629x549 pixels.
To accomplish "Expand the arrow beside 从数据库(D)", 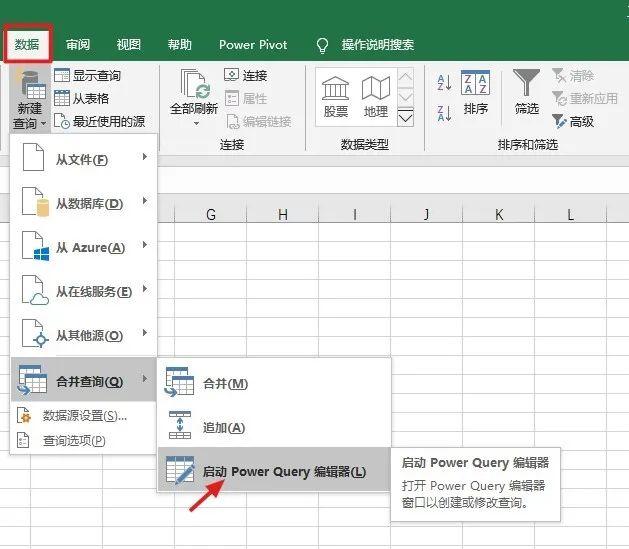I will pos(145,201).
